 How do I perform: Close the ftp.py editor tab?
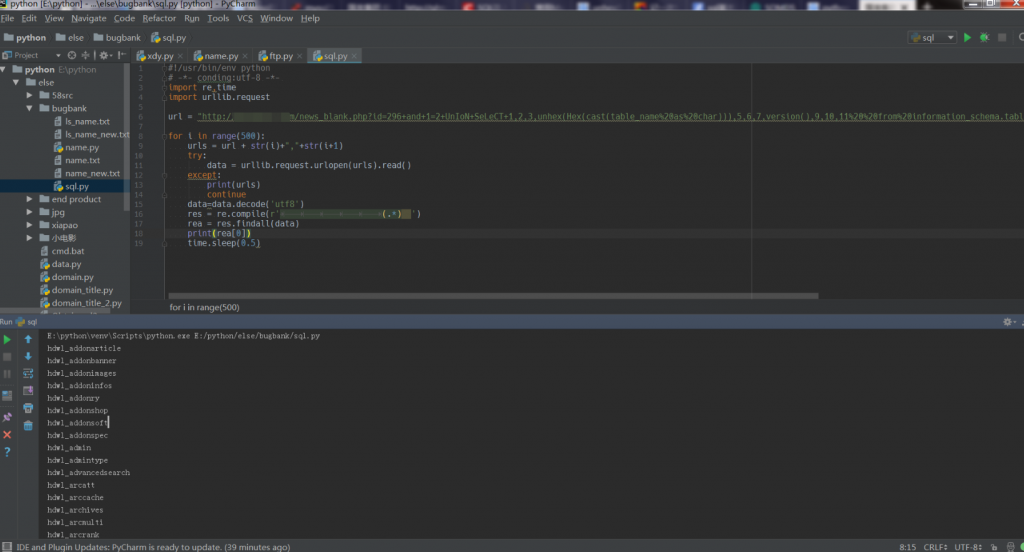point(300,56)
